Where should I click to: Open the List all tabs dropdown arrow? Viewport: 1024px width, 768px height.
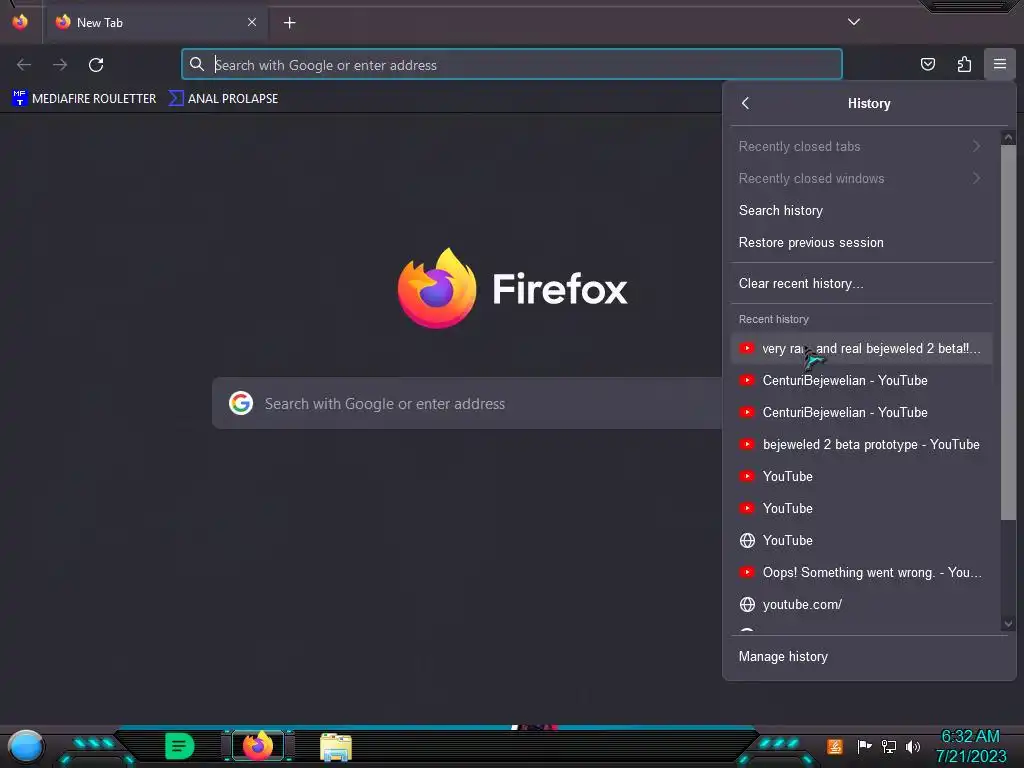point(854,22)
